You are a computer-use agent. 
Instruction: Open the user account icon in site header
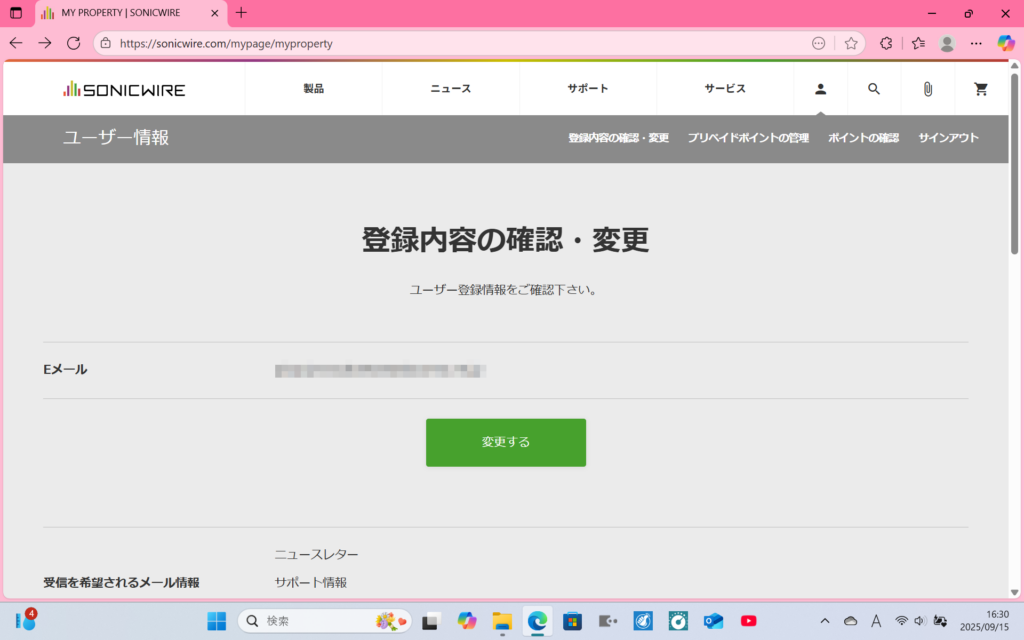click(820, 89)
